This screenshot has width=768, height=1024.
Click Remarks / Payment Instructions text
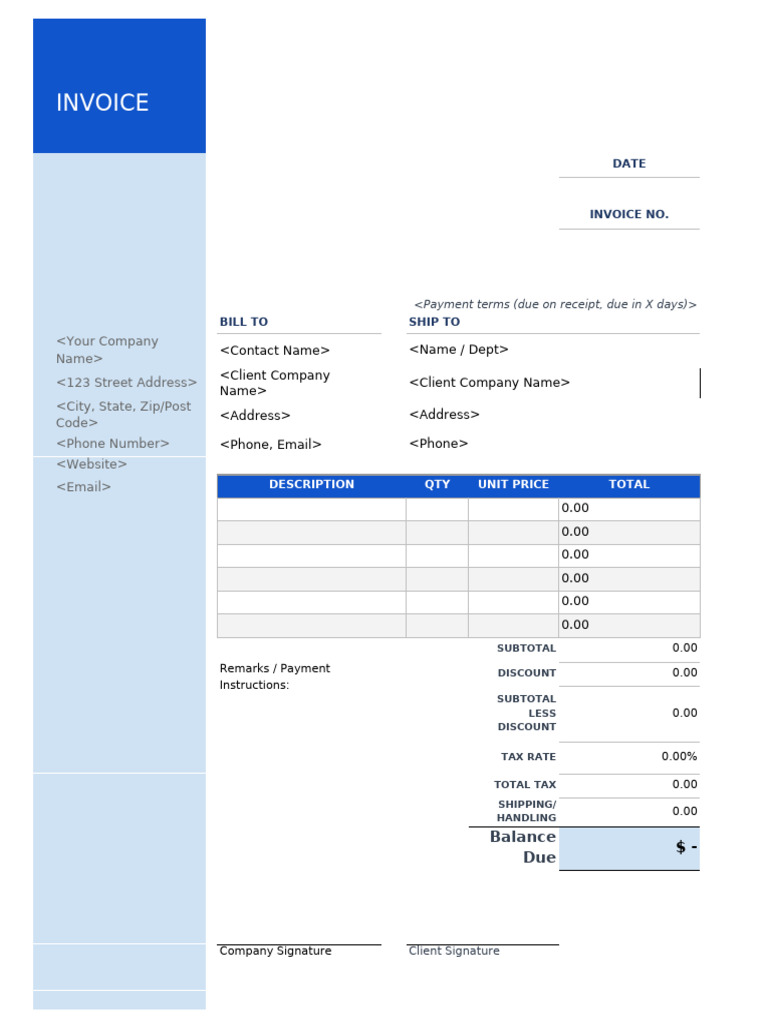[x=274, y=677]
